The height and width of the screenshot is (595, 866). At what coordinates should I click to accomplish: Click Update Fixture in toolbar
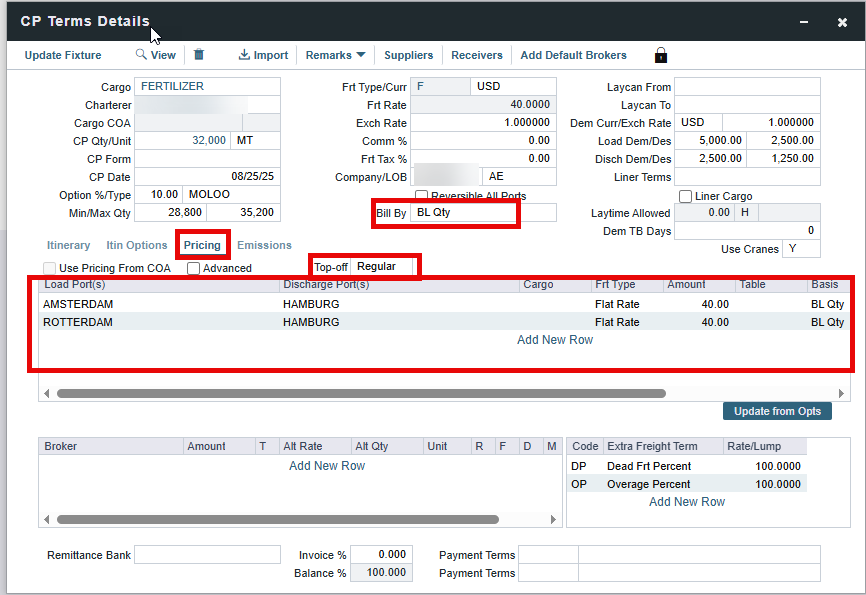63,55
